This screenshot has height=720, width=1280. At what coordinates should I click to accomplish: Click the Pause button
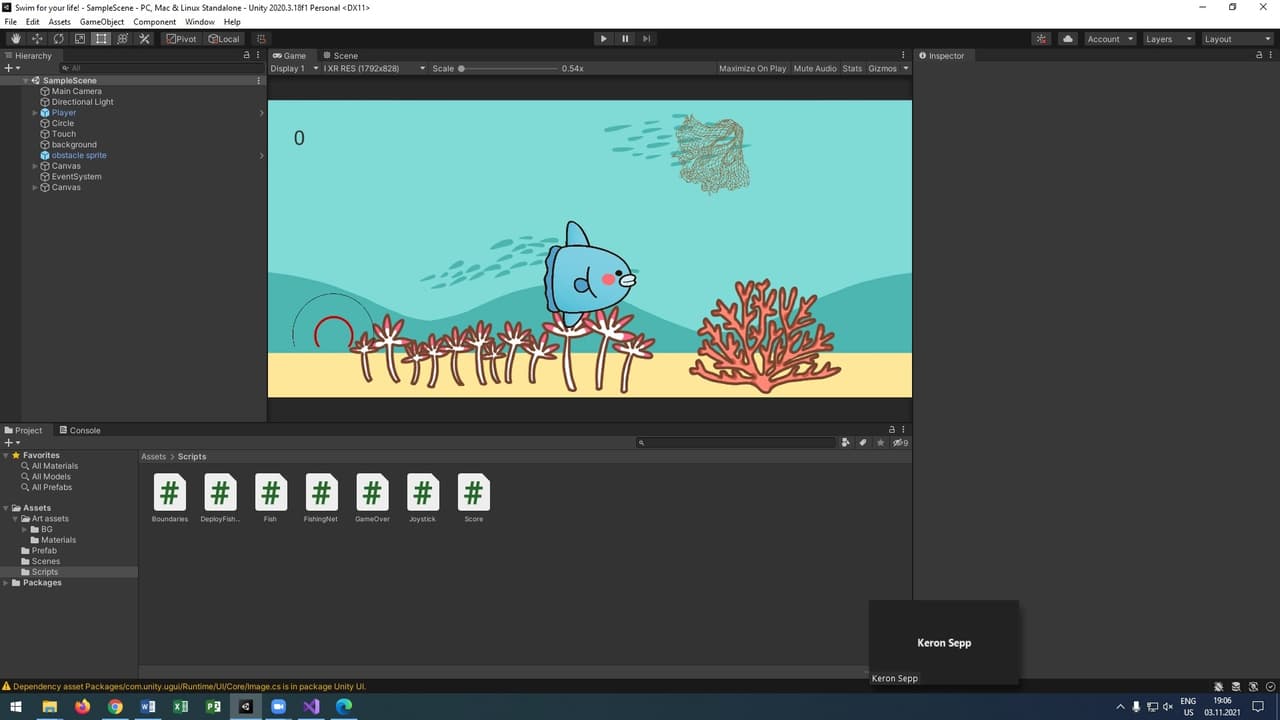coord(625,39)
